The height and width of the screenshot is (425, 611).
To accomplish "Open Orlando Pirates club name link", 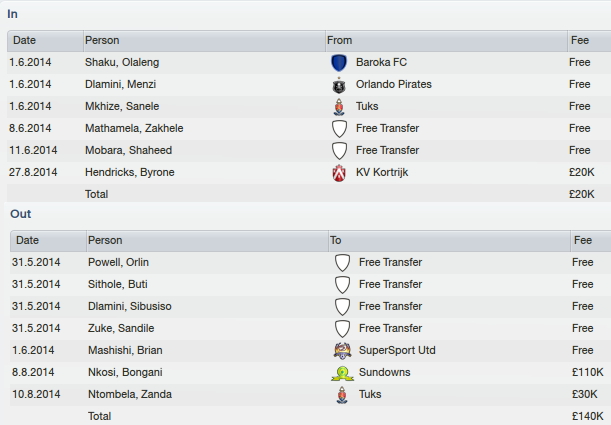I will click(394, 84).
